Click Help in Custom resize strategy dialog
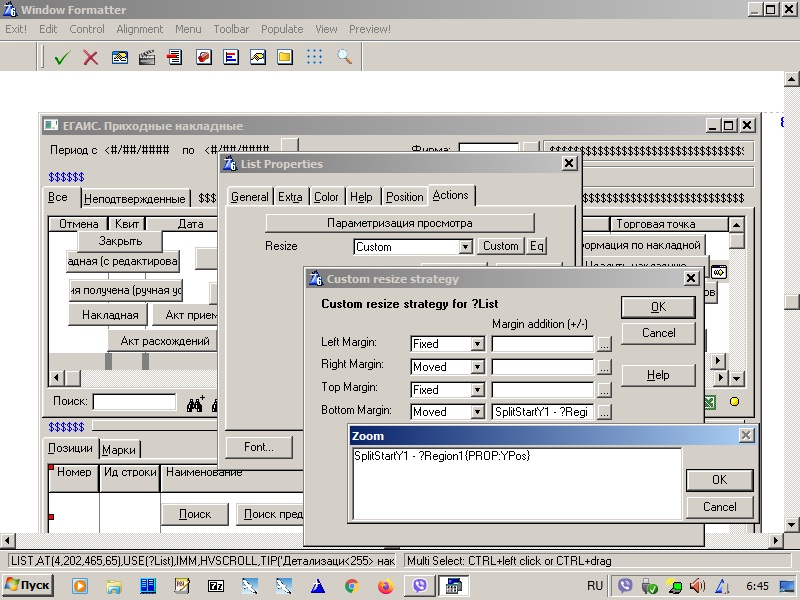 tap(657, 375)
